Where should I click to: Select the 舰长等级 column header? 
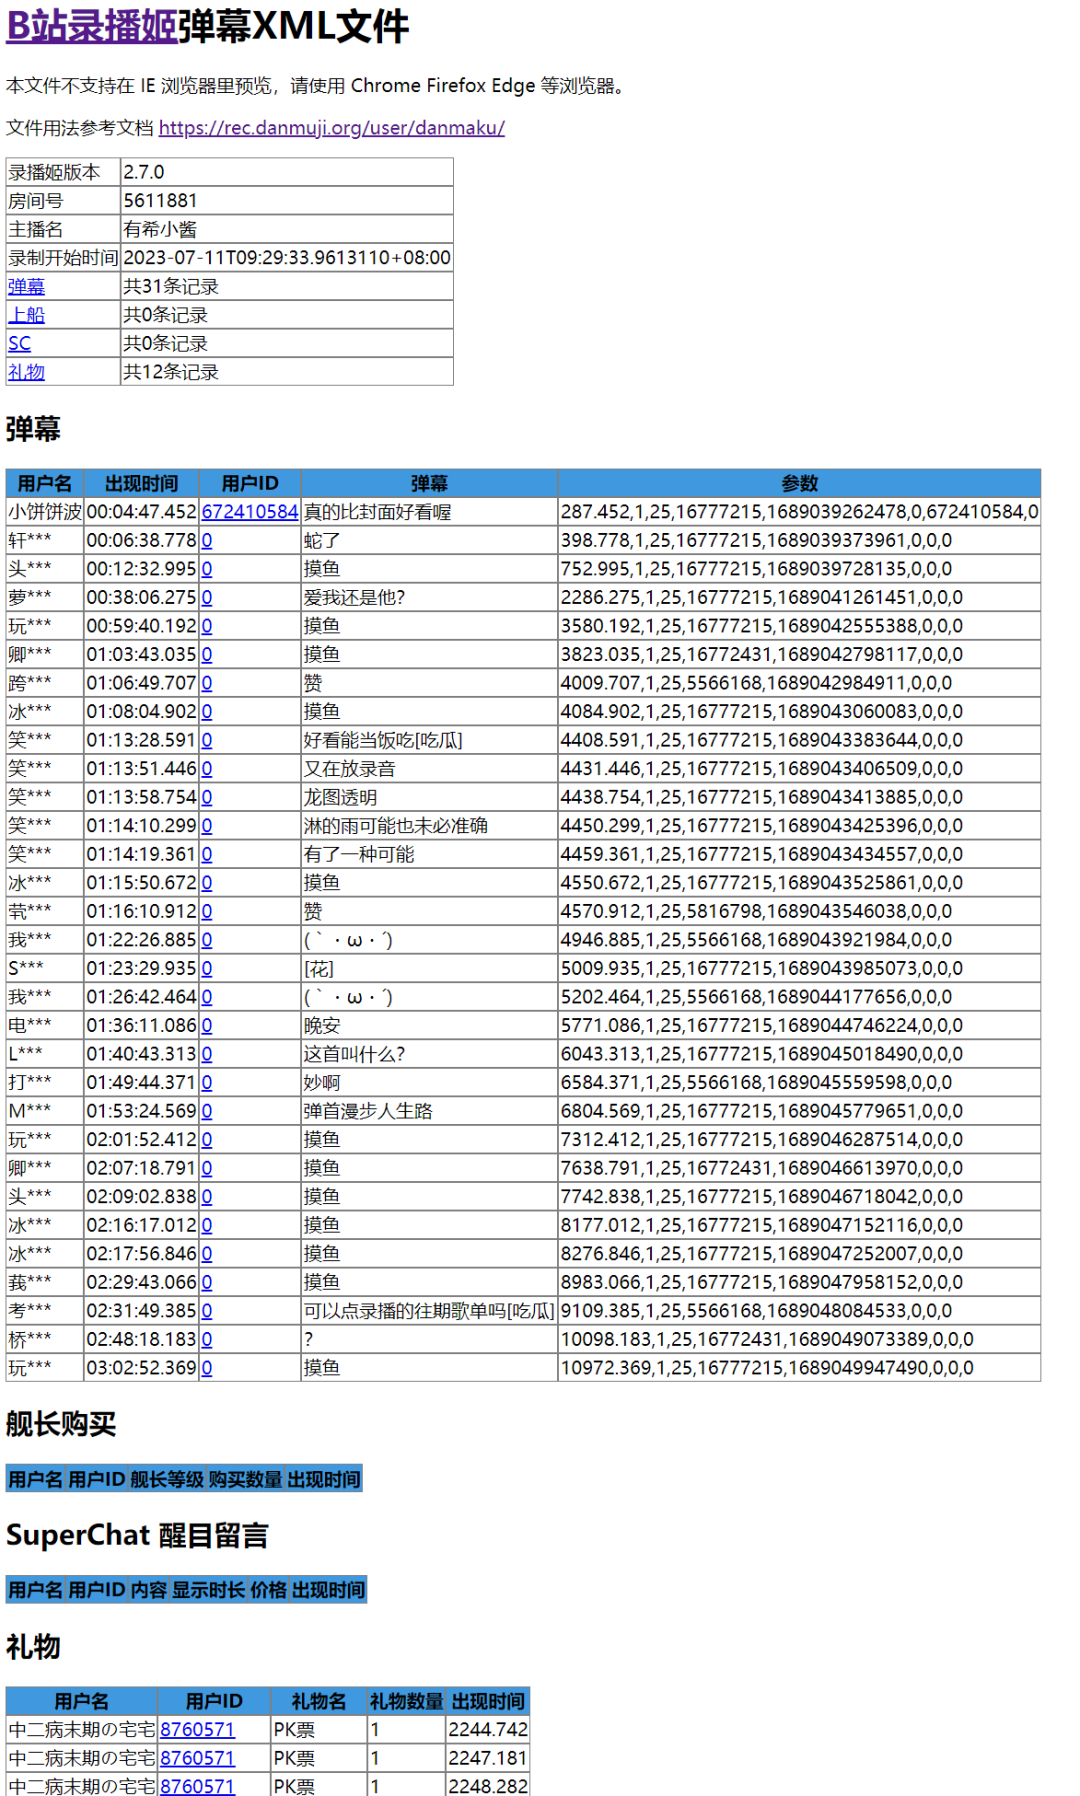pyautogui.click(x=167, y=1479)
